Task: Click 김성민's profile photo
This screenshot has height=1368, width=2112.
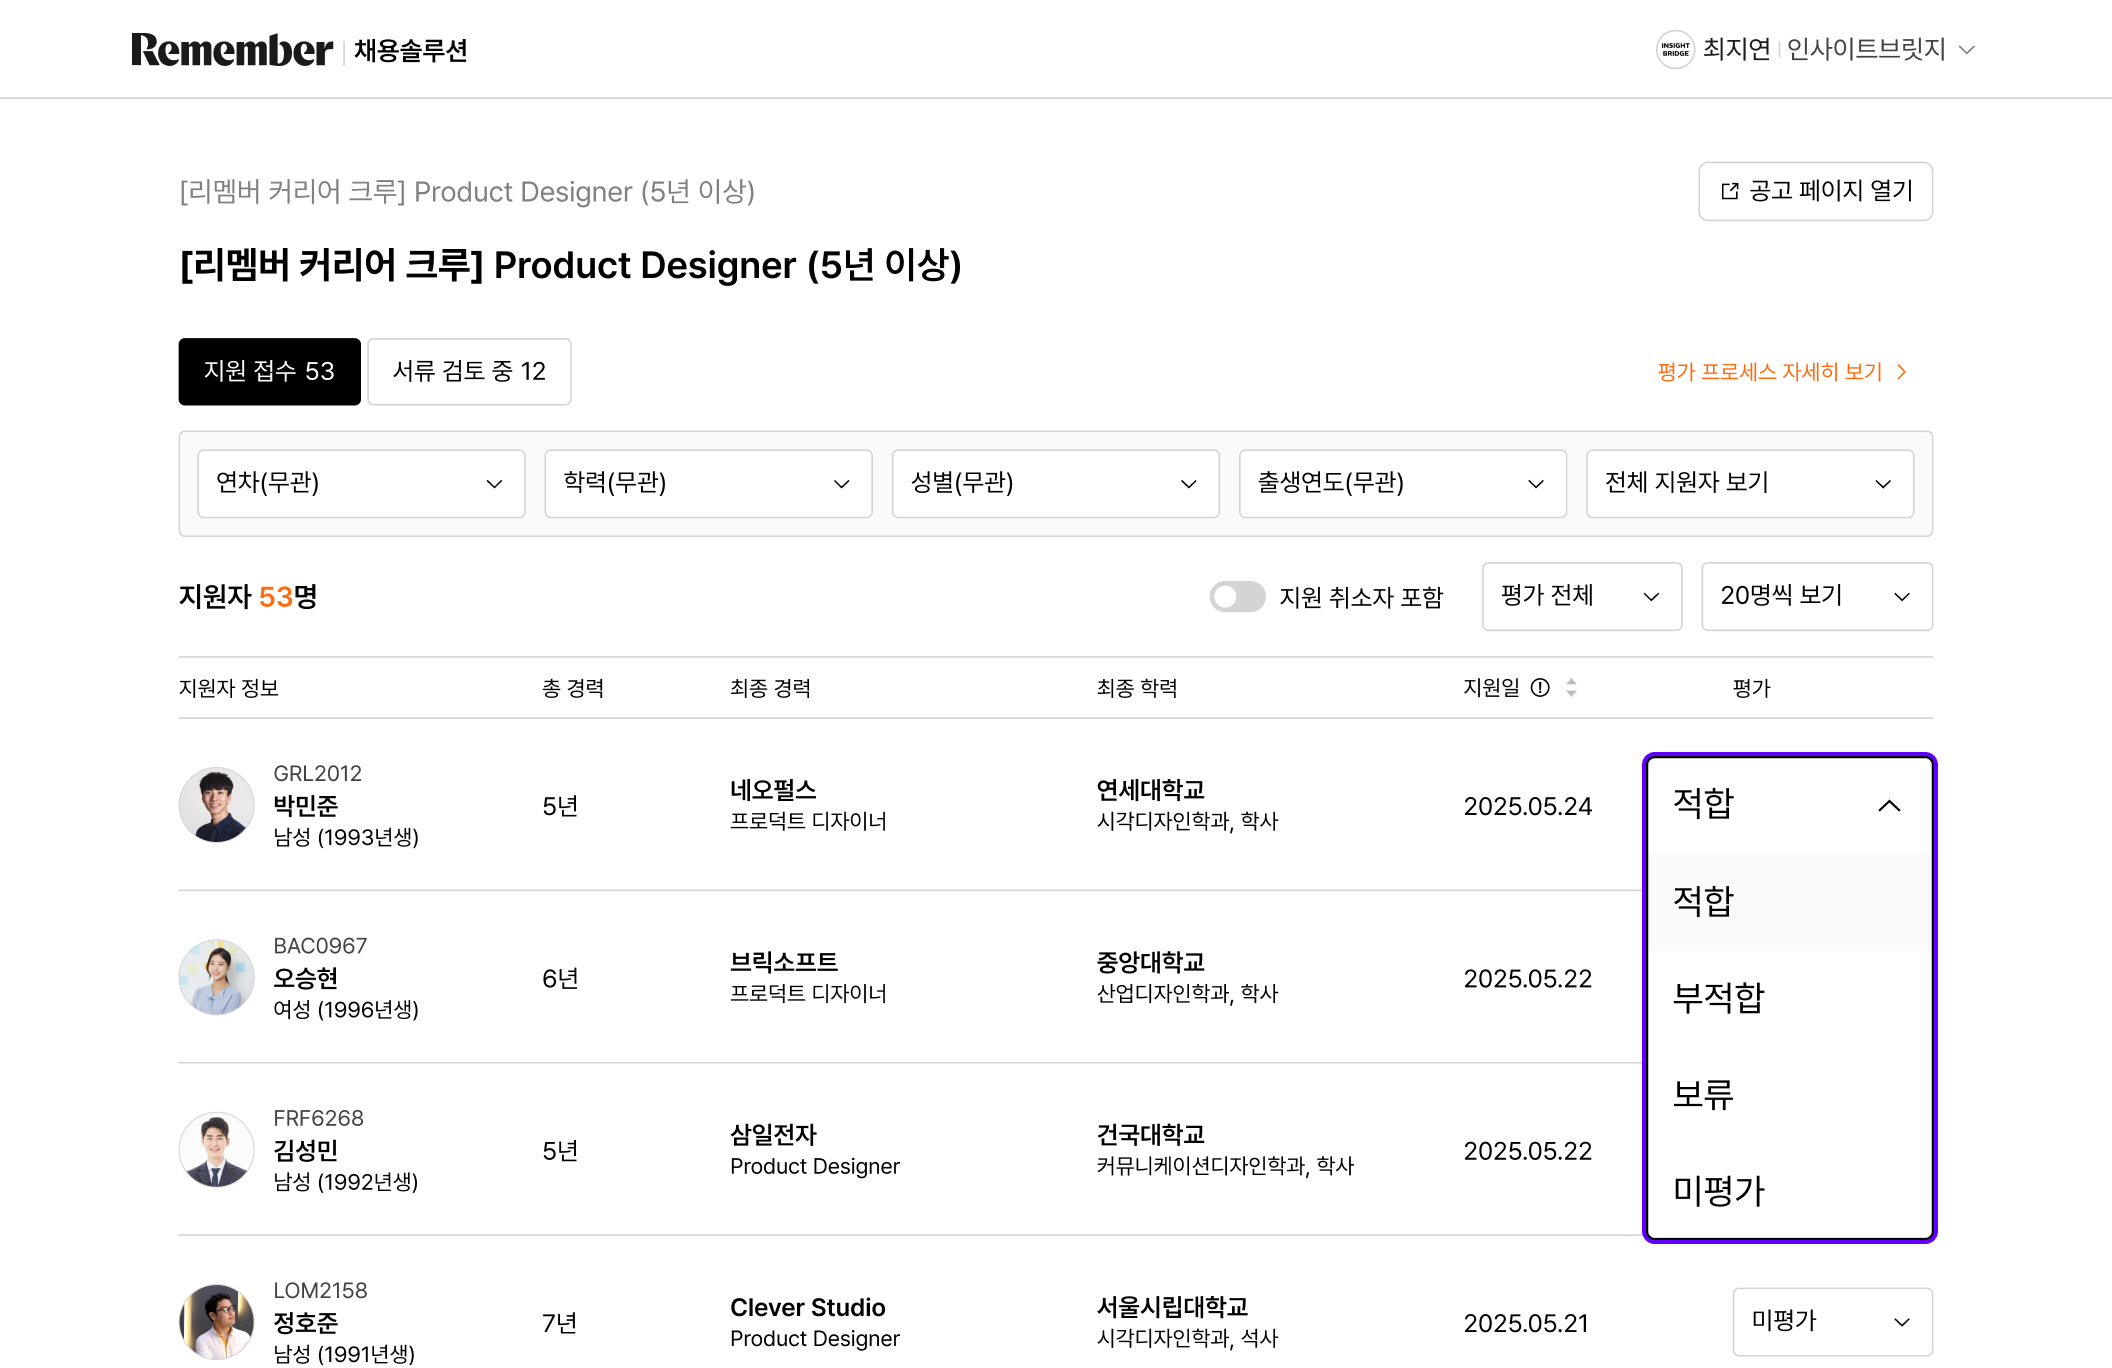Action: tap(216, 1150)
